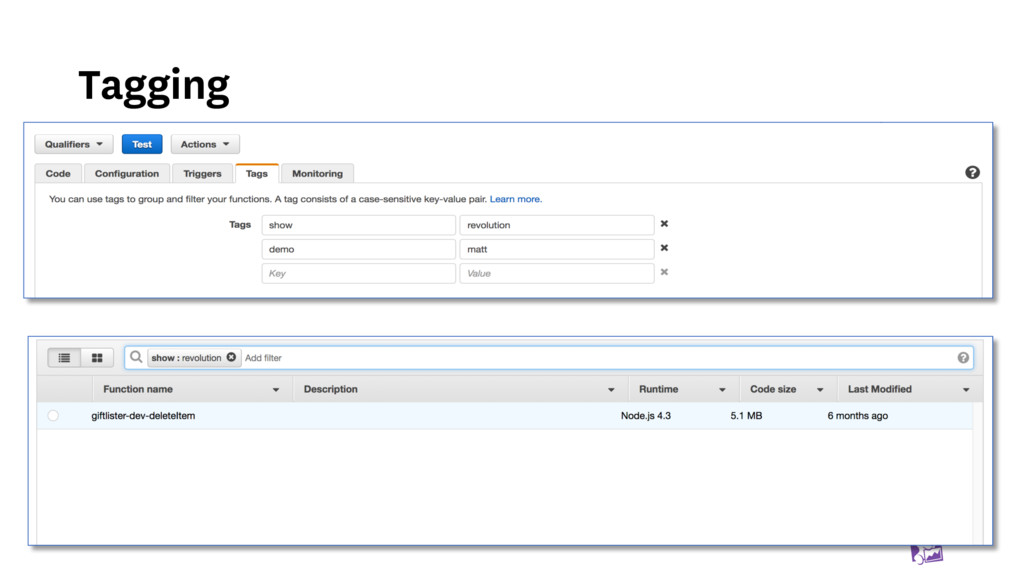Switch to grid view of functions
This screenshot has width=1024, height=576.
[97, 357]
